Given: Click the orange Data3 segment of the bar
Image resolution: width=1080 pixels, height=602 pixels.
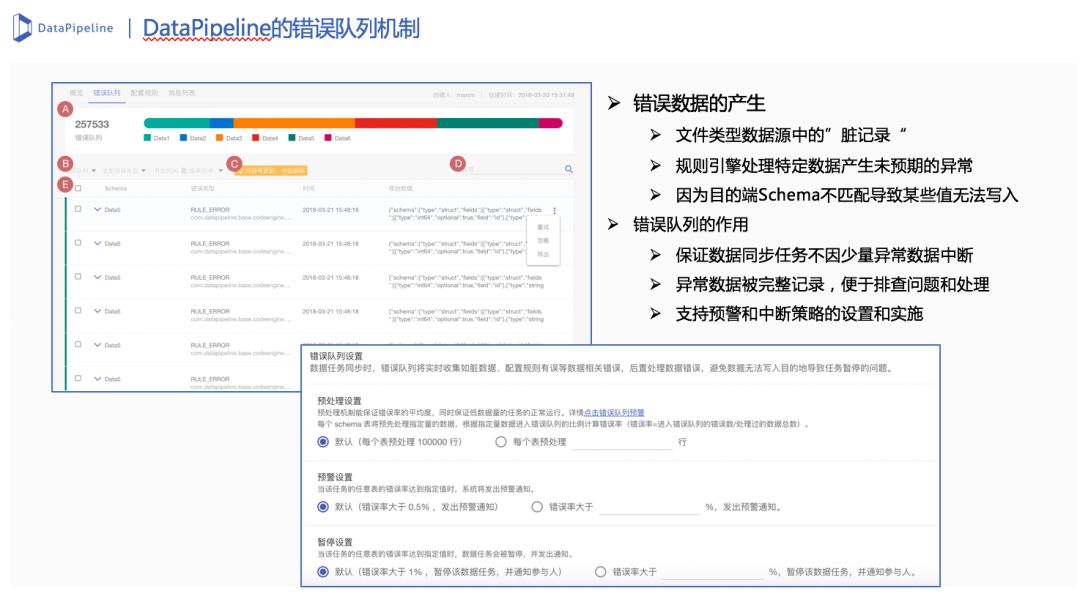Looking at the screenshot, I should click(294, 123).
